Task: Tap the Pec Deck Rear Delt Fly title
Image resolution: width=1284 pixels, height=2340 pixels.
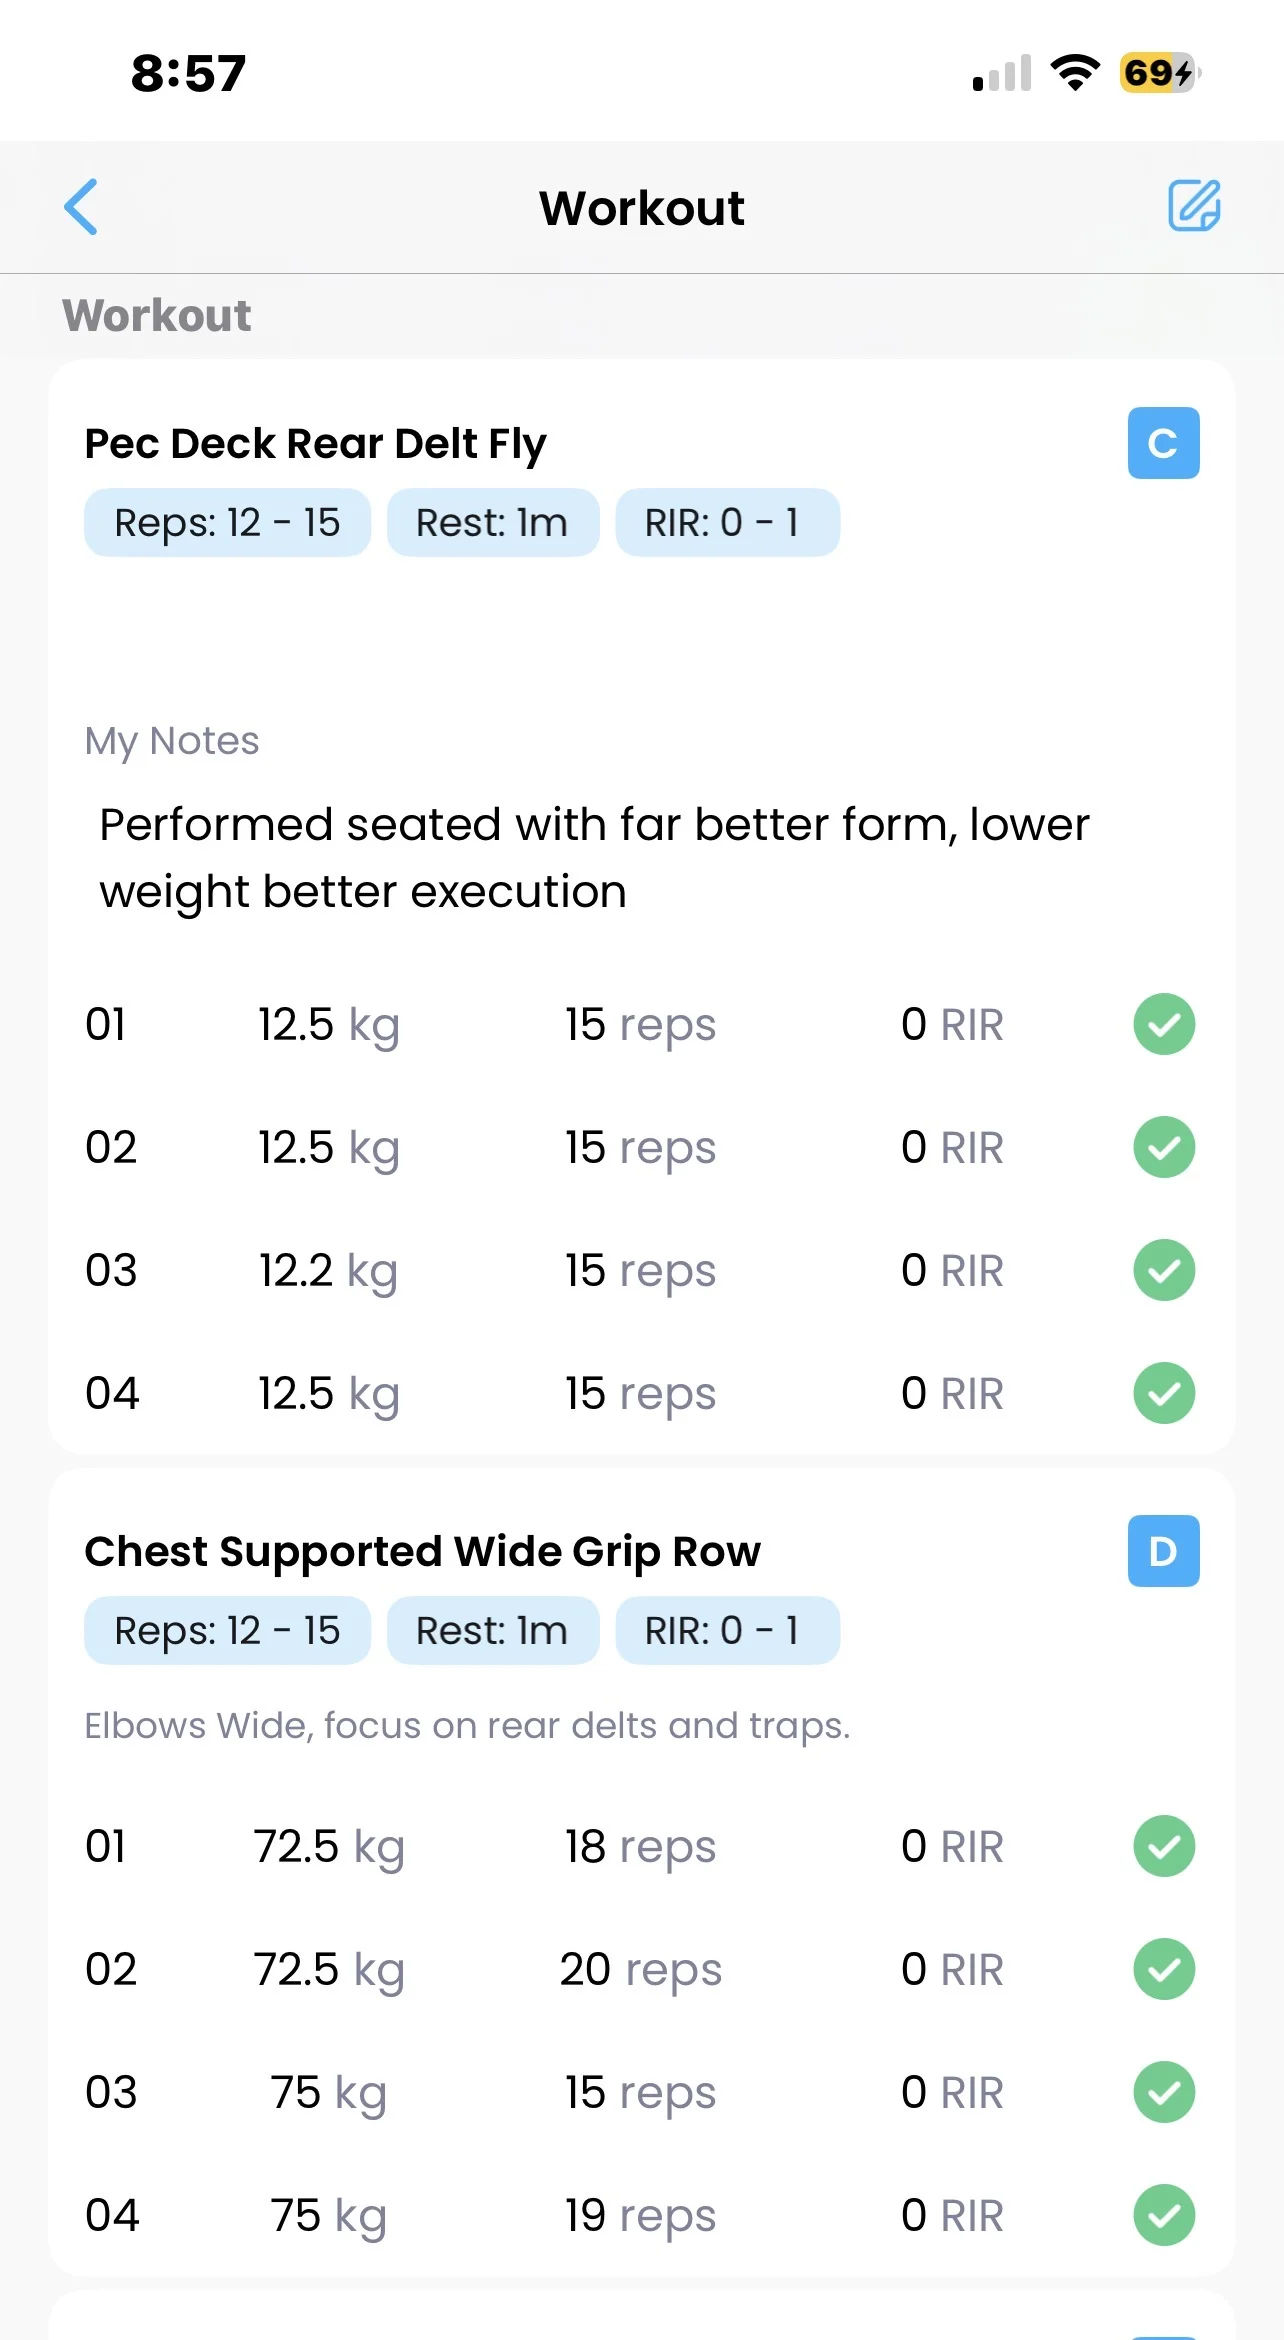Action: coord(316,443)
